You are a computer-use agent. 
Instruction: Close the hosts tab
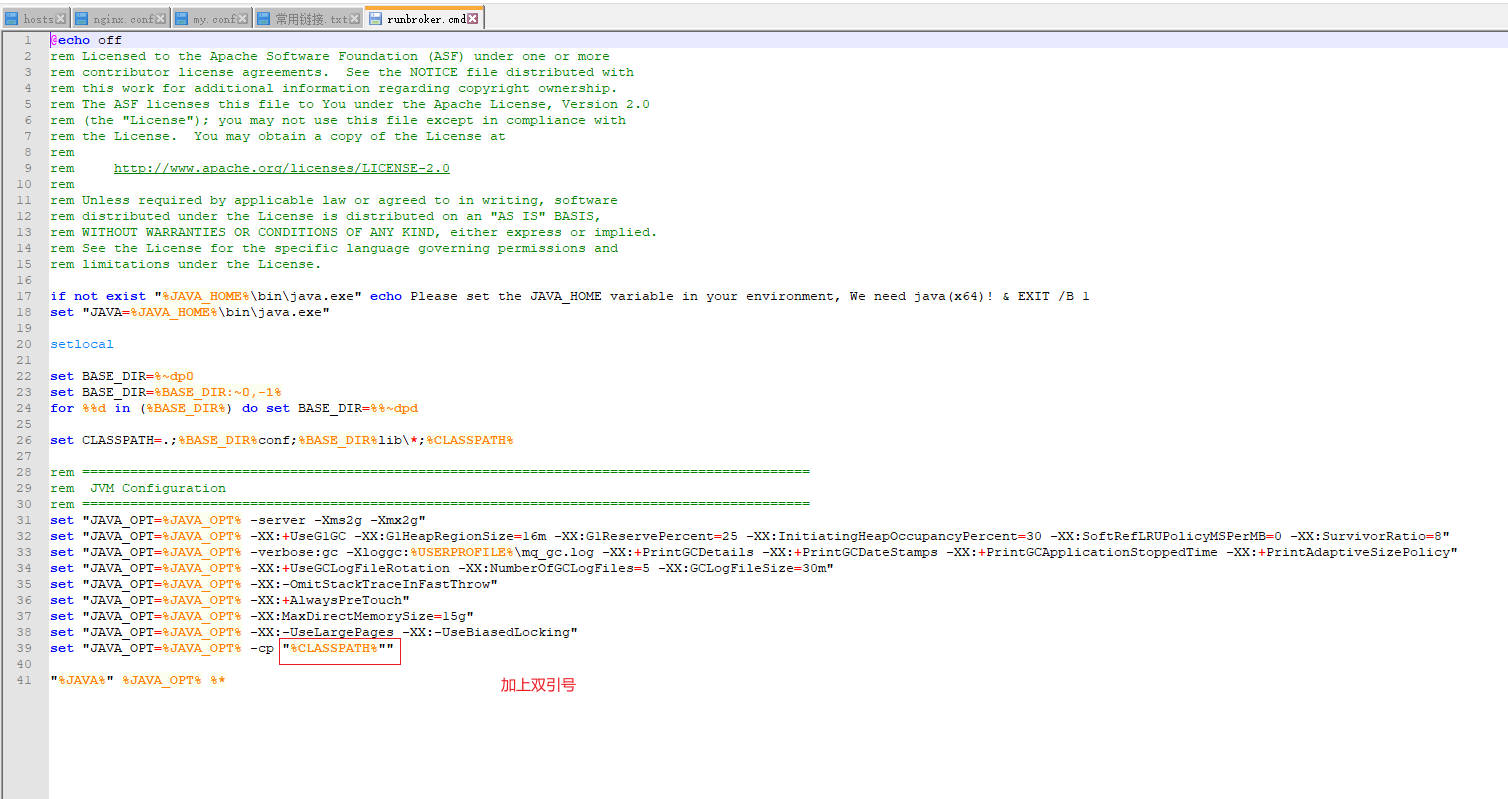(61, 18)
